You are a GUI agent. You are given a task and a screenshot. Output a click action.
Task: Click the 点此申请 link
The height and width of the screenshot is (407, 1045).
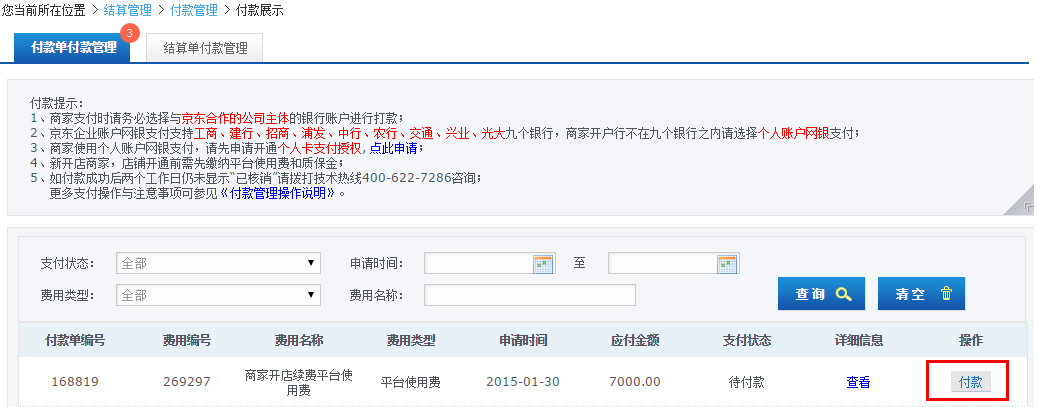[x=396, y=148]
